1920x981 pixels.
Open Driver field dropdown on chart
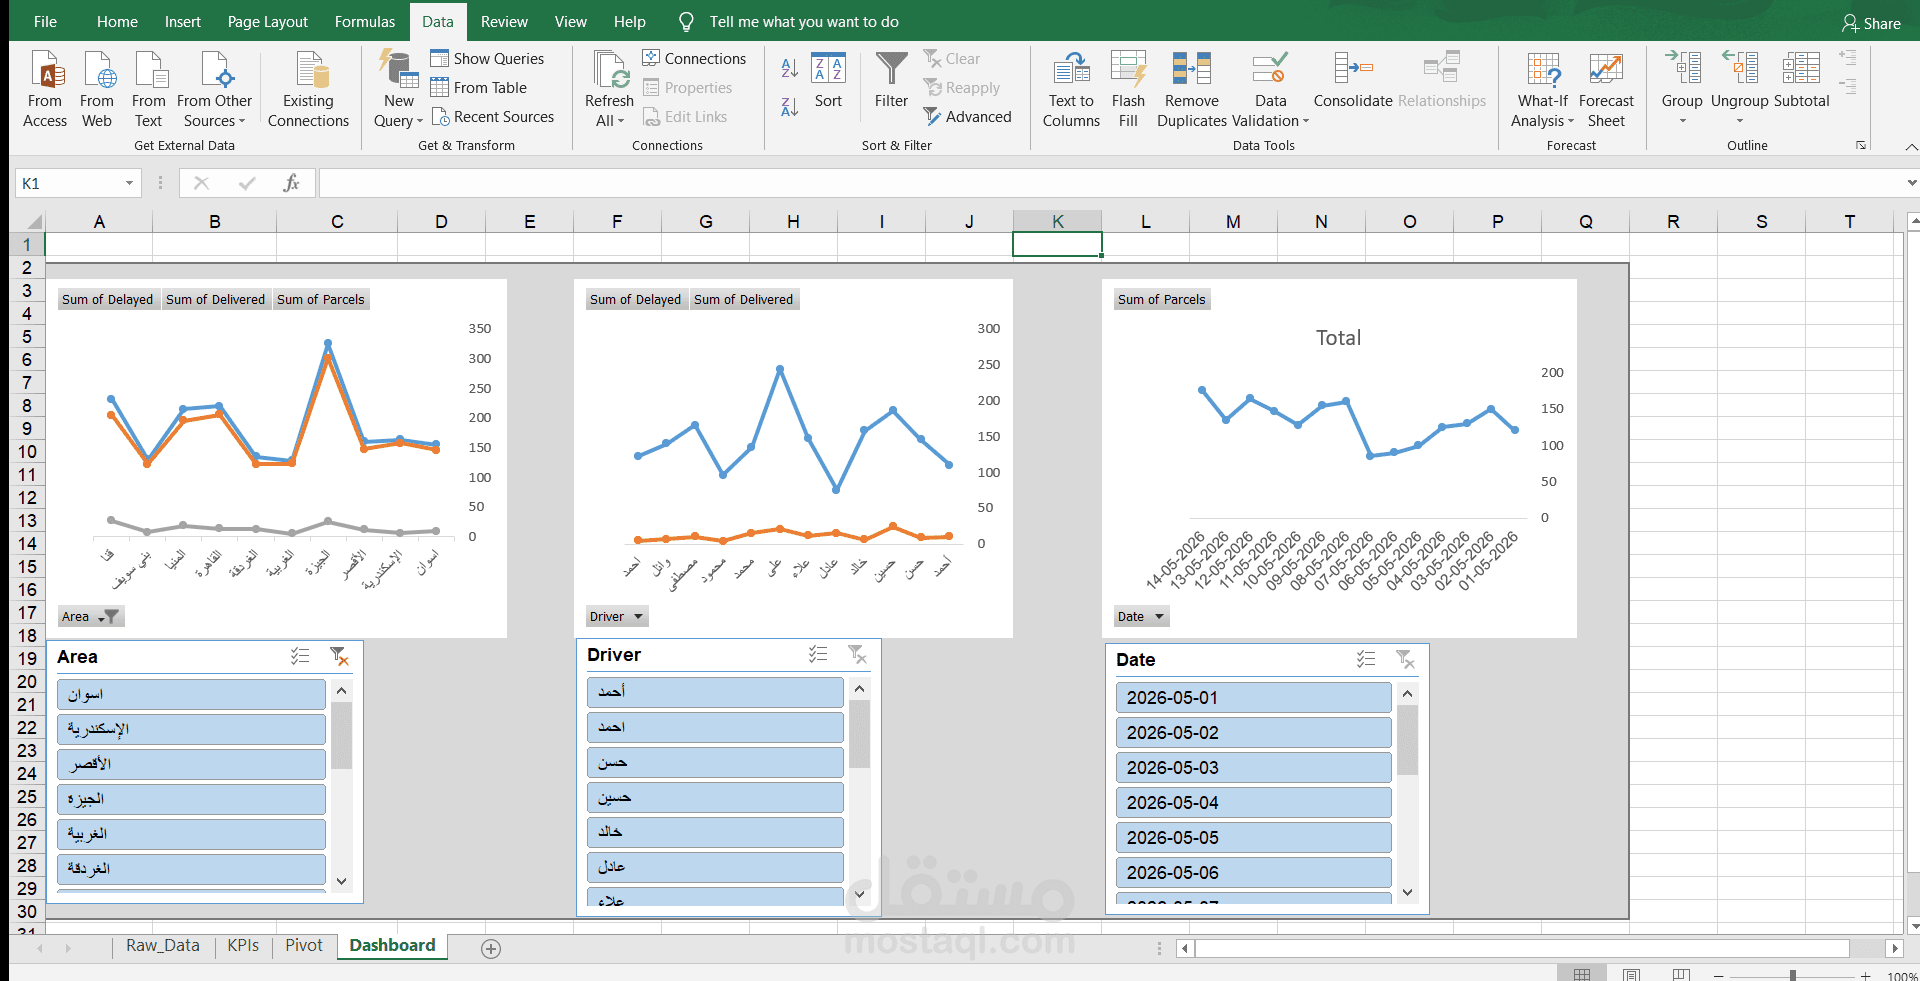[x=617, y=617]
